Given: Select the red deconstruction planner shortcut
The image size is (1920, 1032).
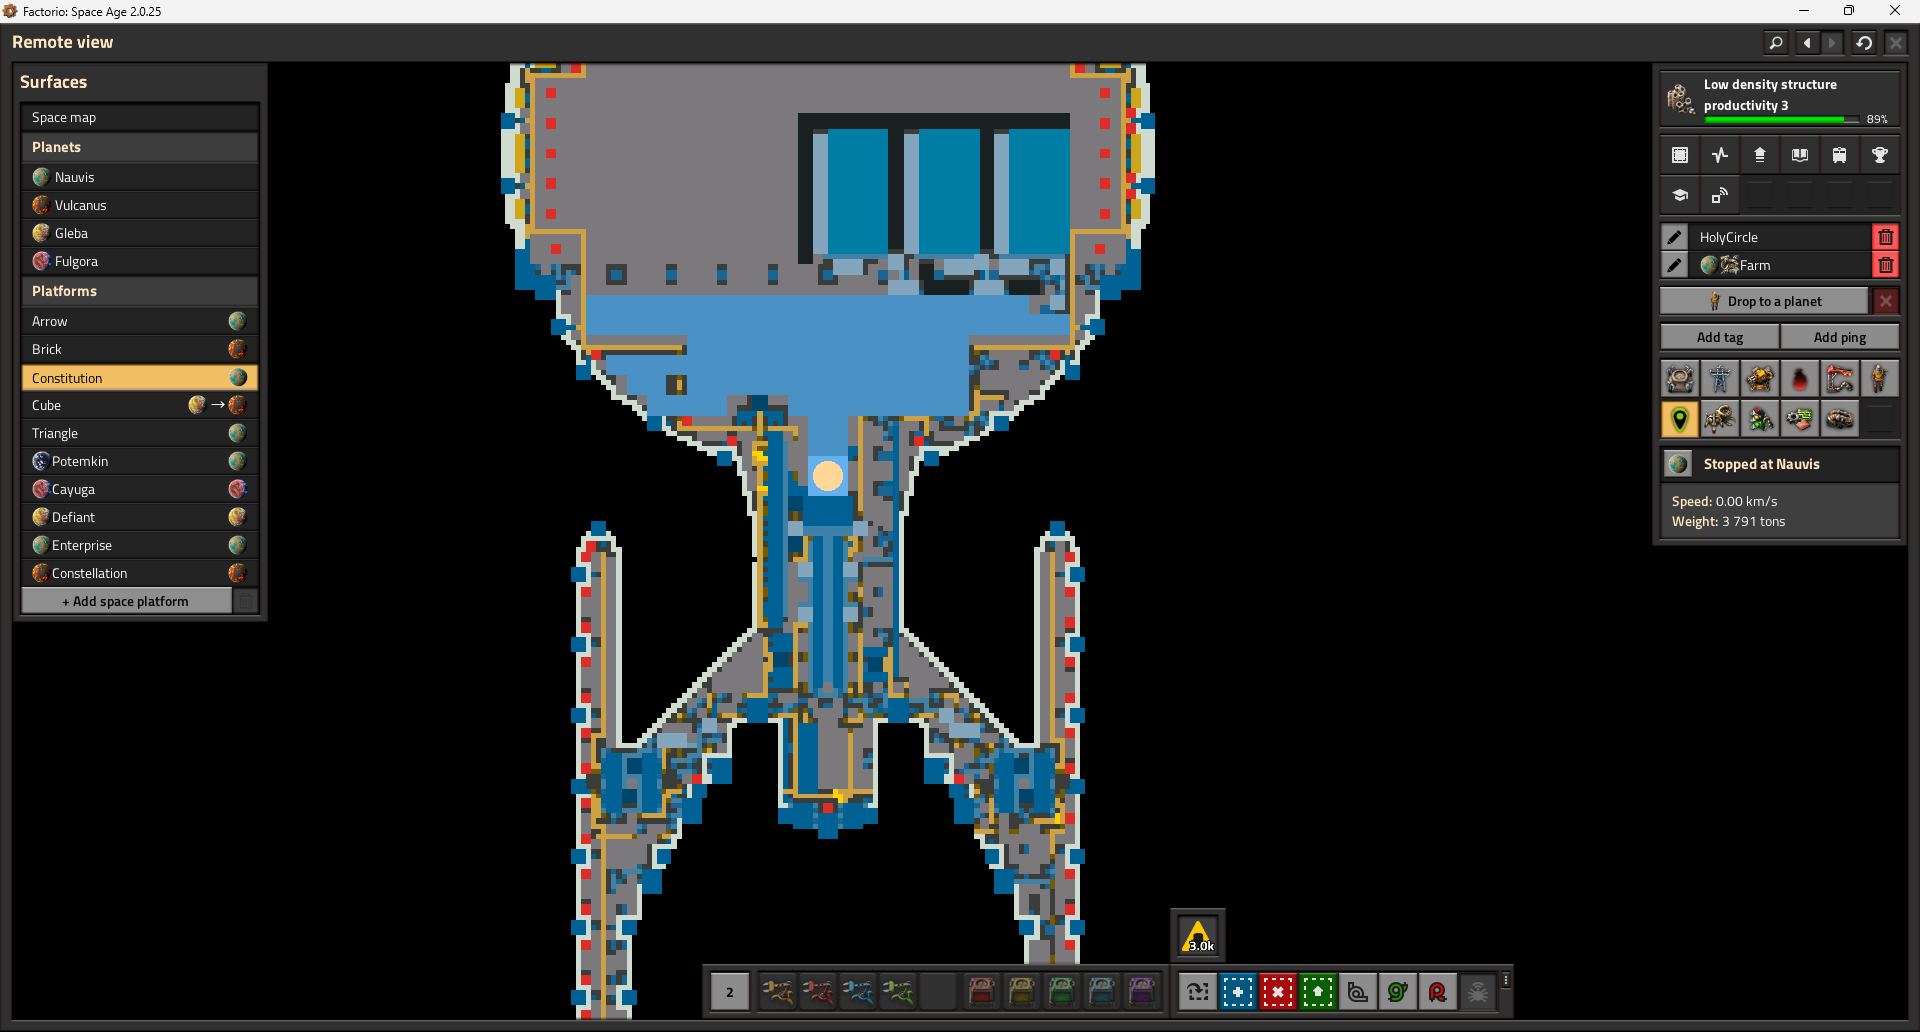Looking at the screenshot, I should (1277, 992).
